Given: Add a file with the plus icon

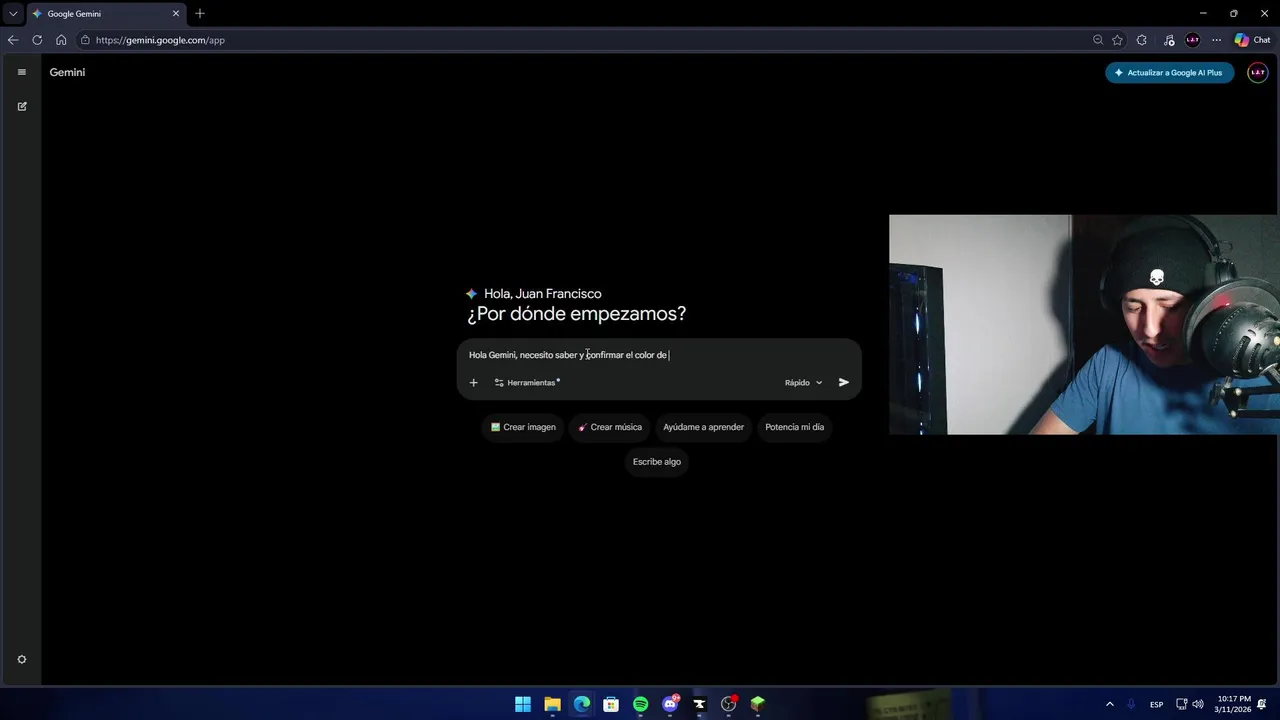Looking at the screenshot, I should [474, 382].
